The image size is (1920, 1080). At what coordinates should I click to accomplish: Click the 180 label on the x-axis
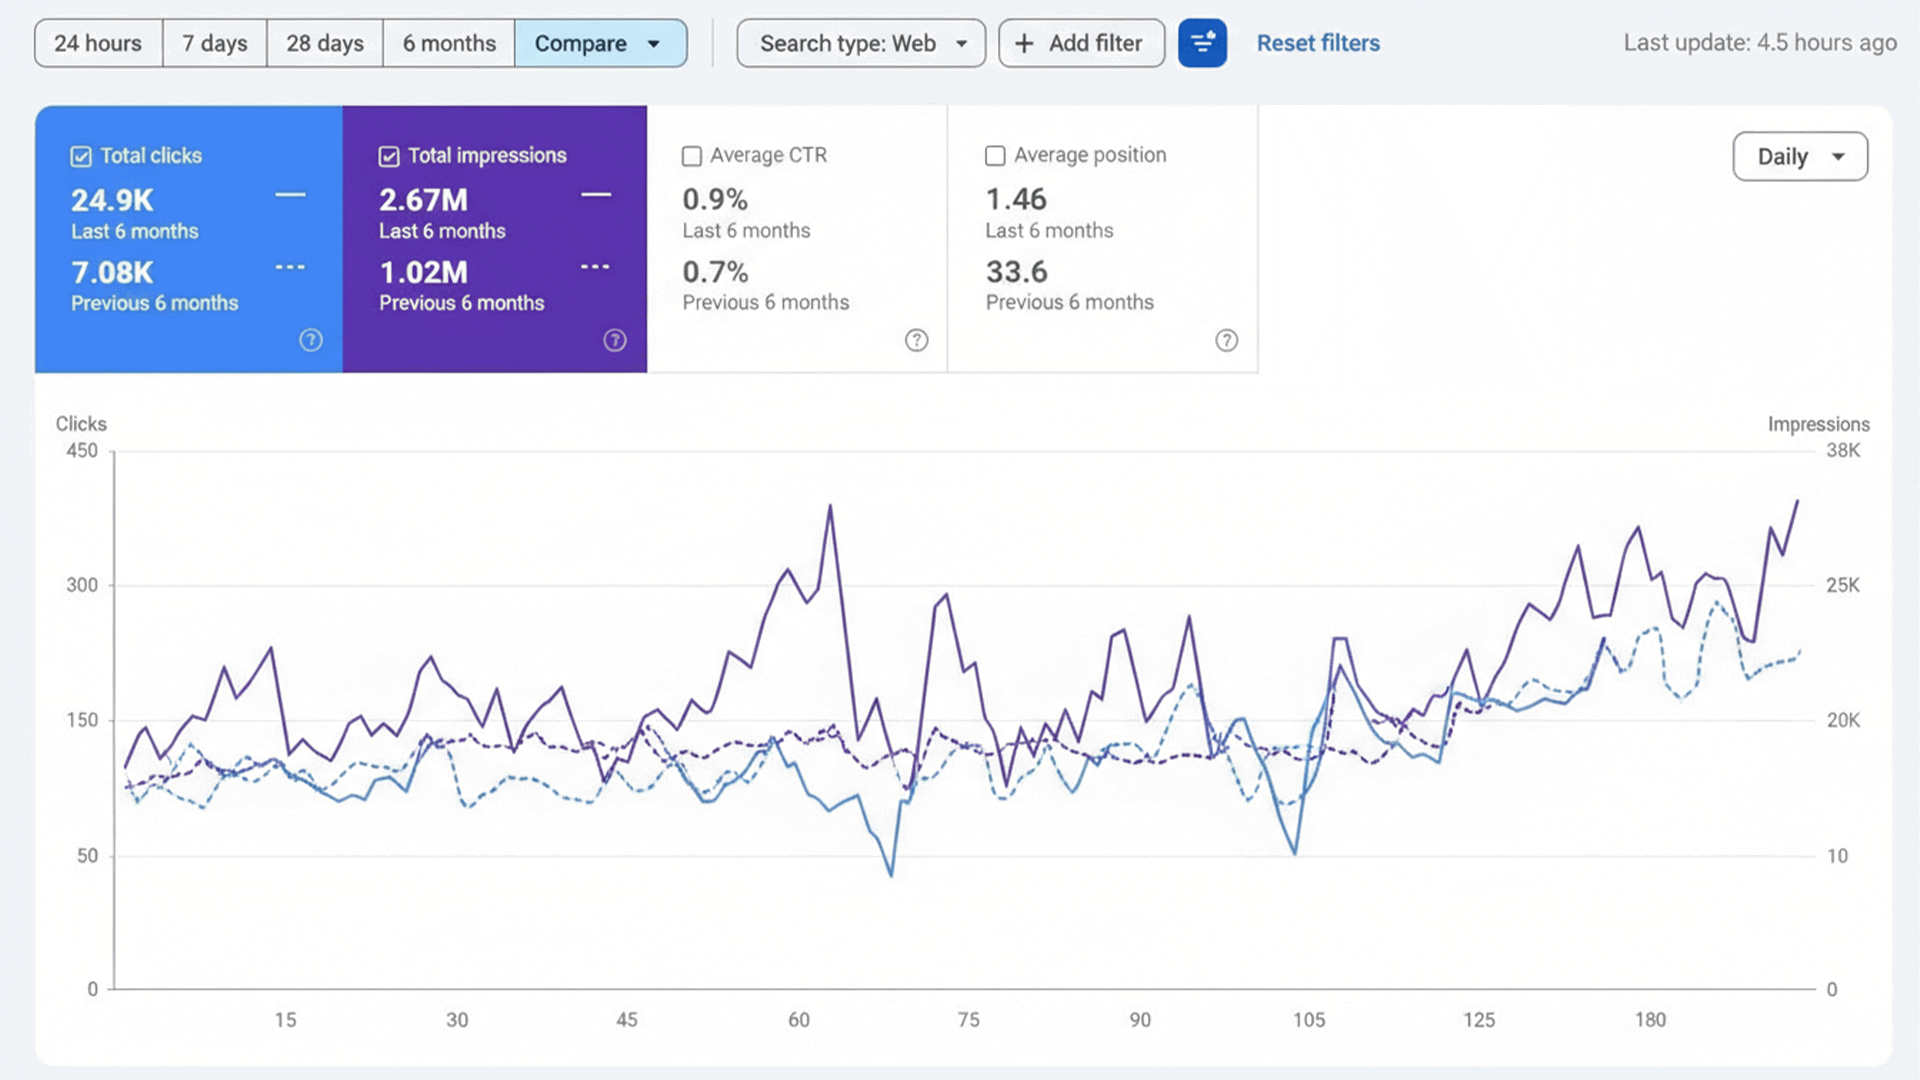[x=1651, y=1020]
